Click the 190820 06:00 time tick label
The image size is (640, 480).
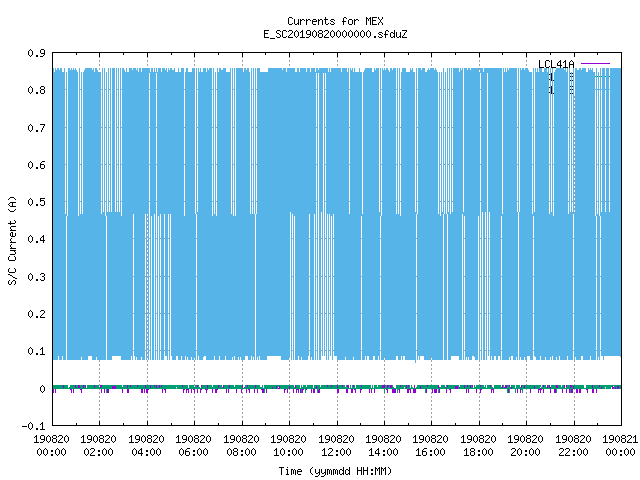pos(193,446)
